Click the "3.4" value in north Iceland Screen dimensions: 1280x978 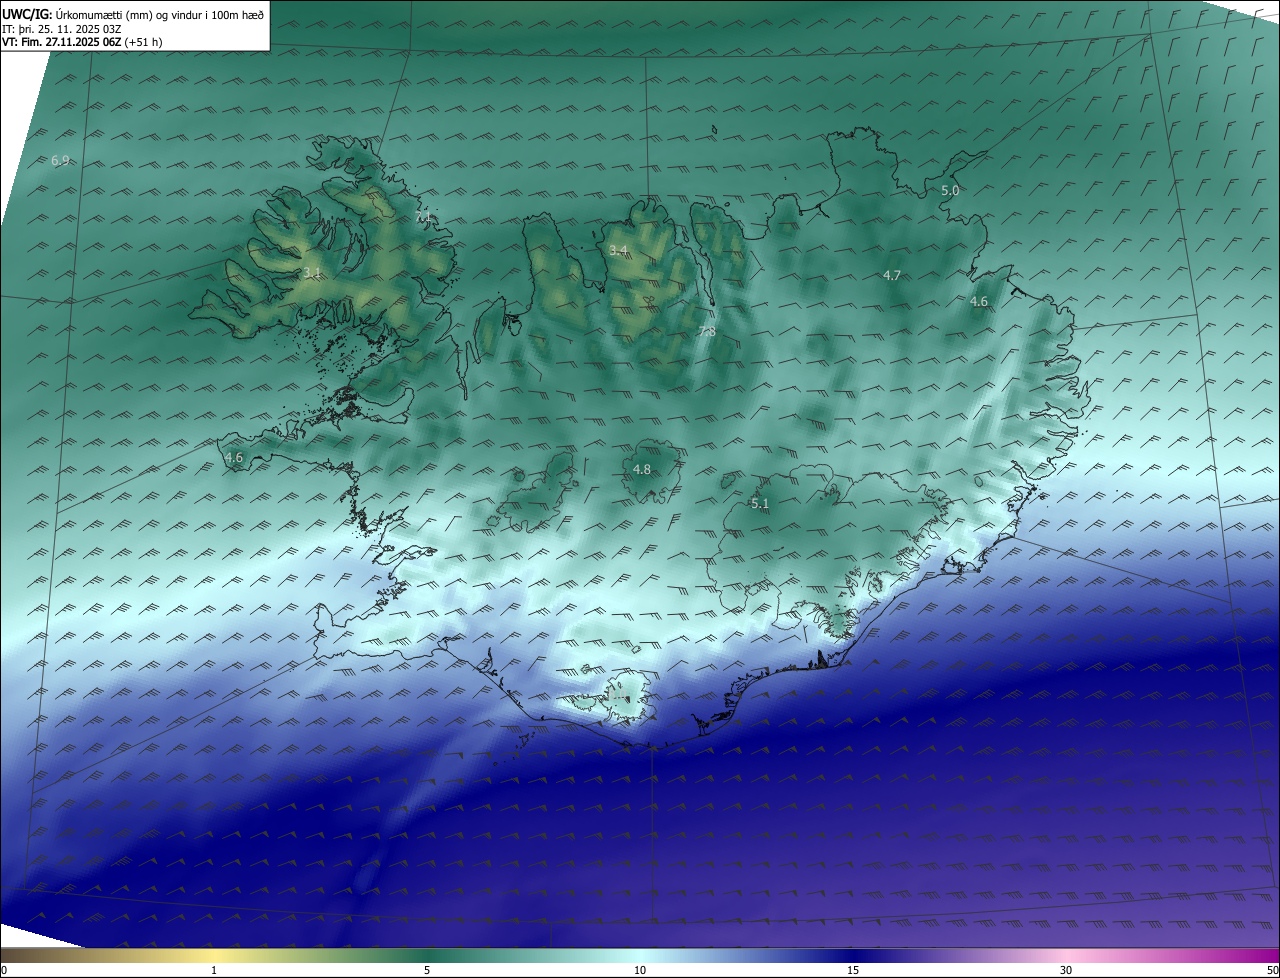(618, 250)
